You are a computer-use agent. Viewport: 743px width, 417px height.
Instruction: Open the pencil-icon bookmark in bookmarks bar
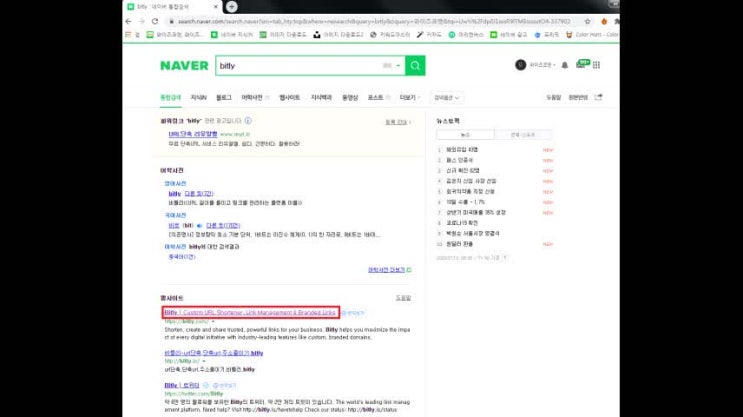click(429, 35)
